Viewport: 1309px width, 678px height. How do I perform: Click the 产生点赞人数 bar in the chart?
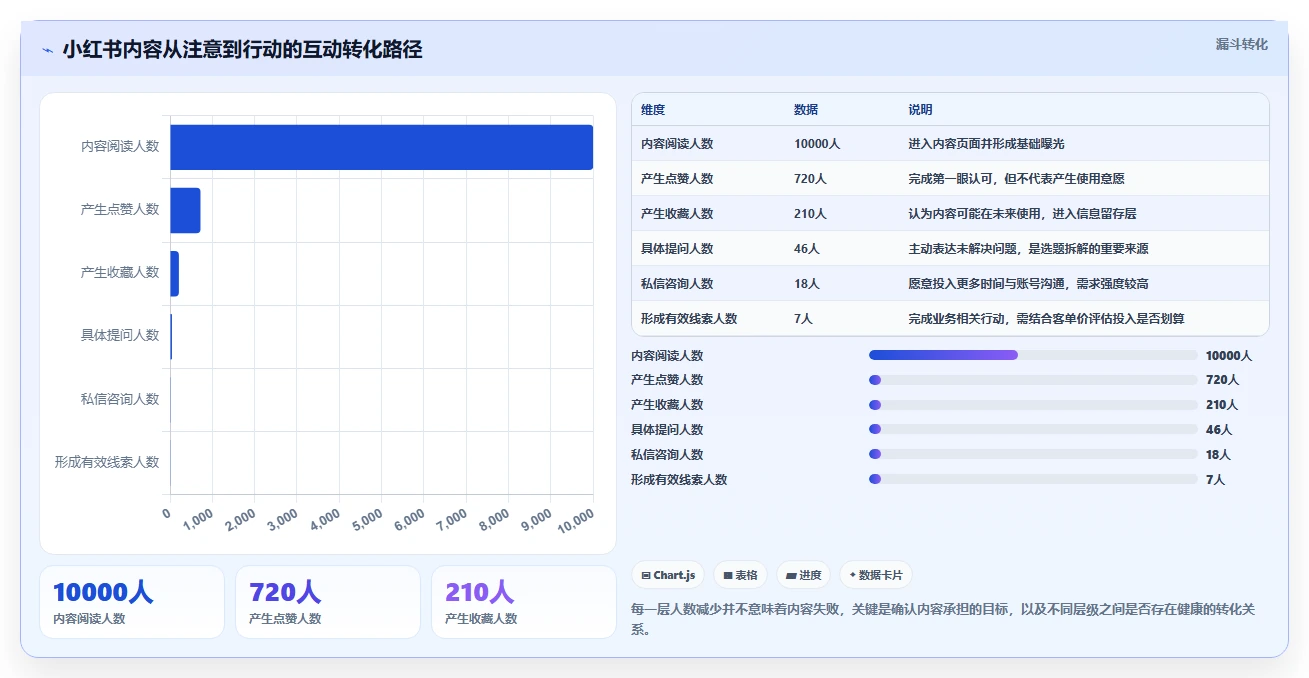(x=185, y=210)
